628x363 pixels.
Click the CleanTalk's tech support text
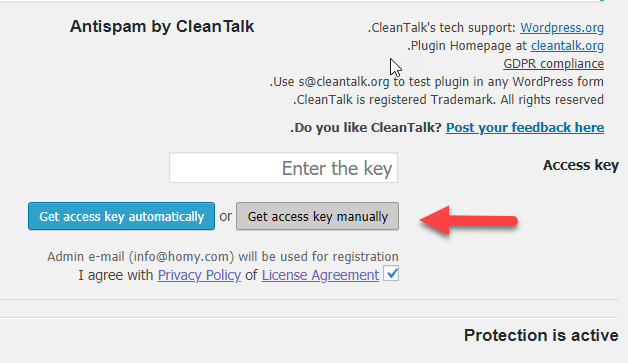[x=442, y=28]
